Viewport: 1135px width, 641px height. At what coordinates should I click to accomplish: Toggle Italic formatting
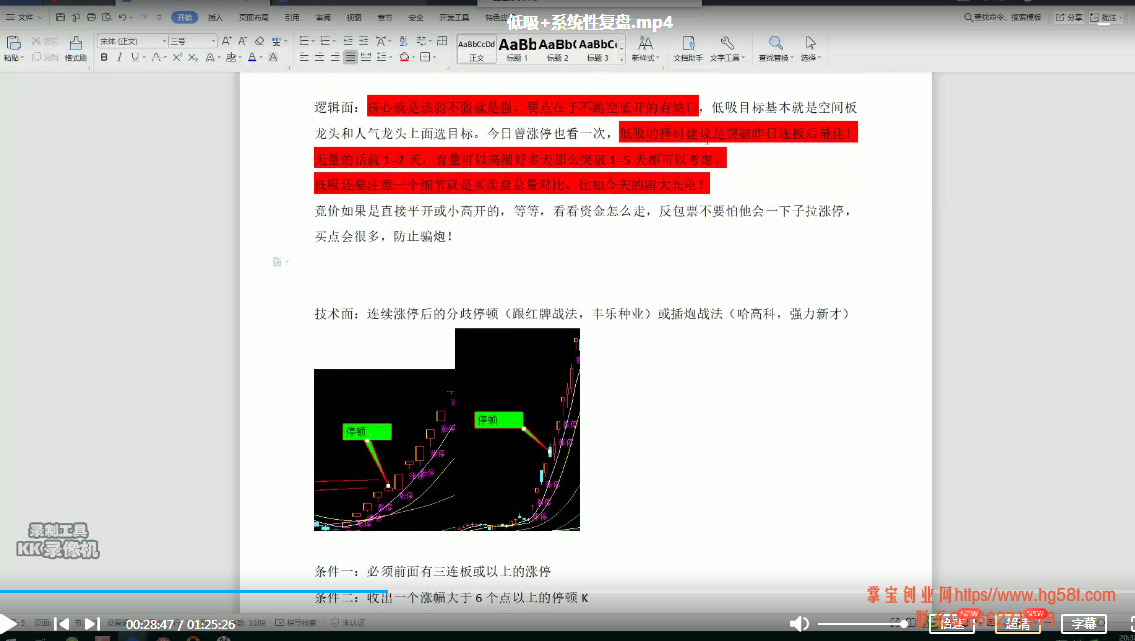(x=119, y=57)
